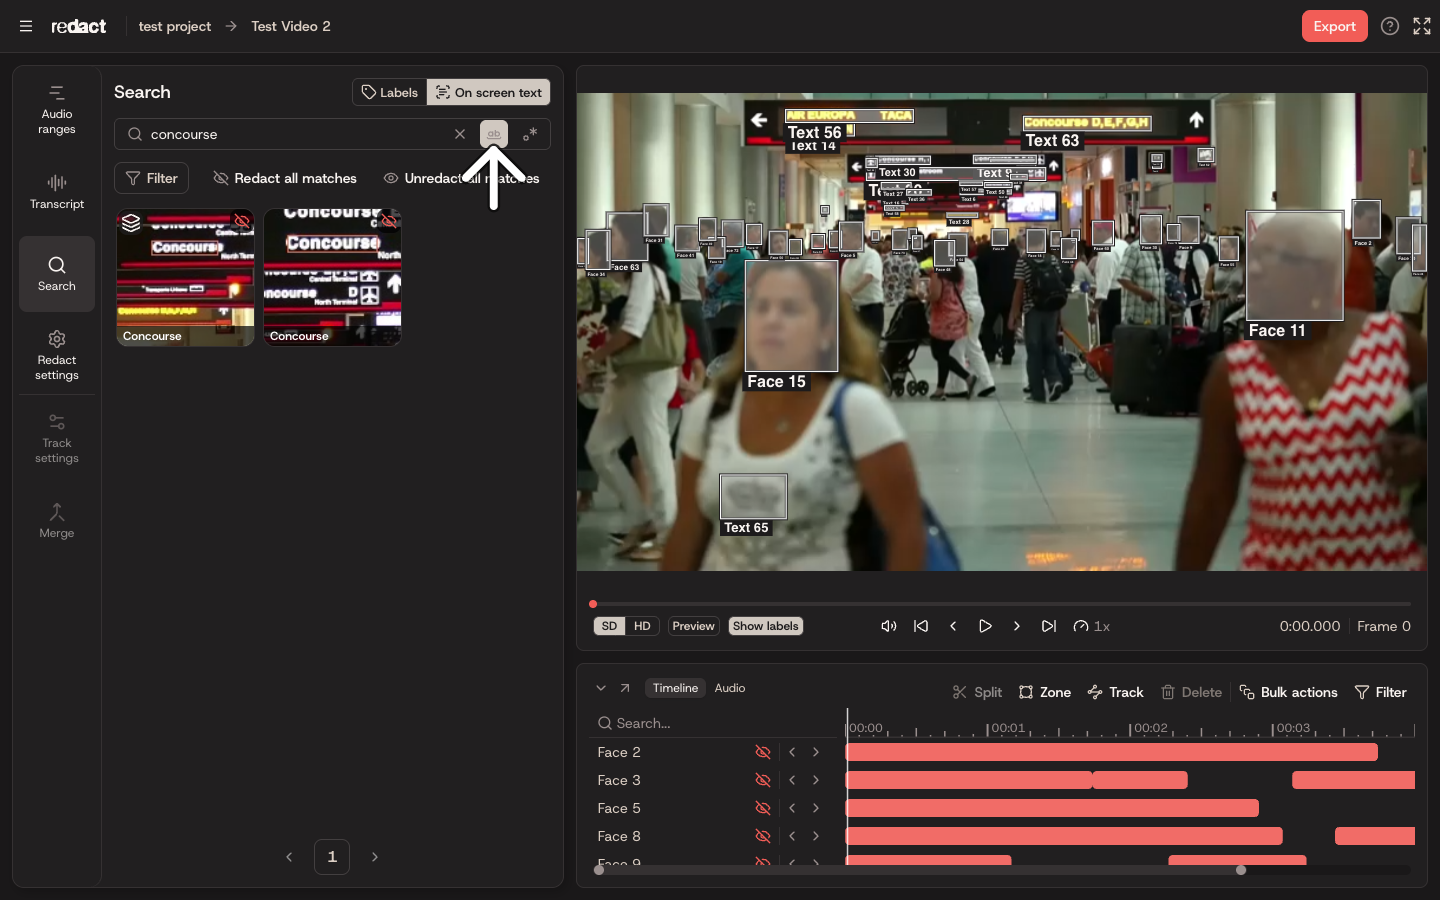This screenshot has width=1440, height=900.
Task: Play the video
Action: 985,626
